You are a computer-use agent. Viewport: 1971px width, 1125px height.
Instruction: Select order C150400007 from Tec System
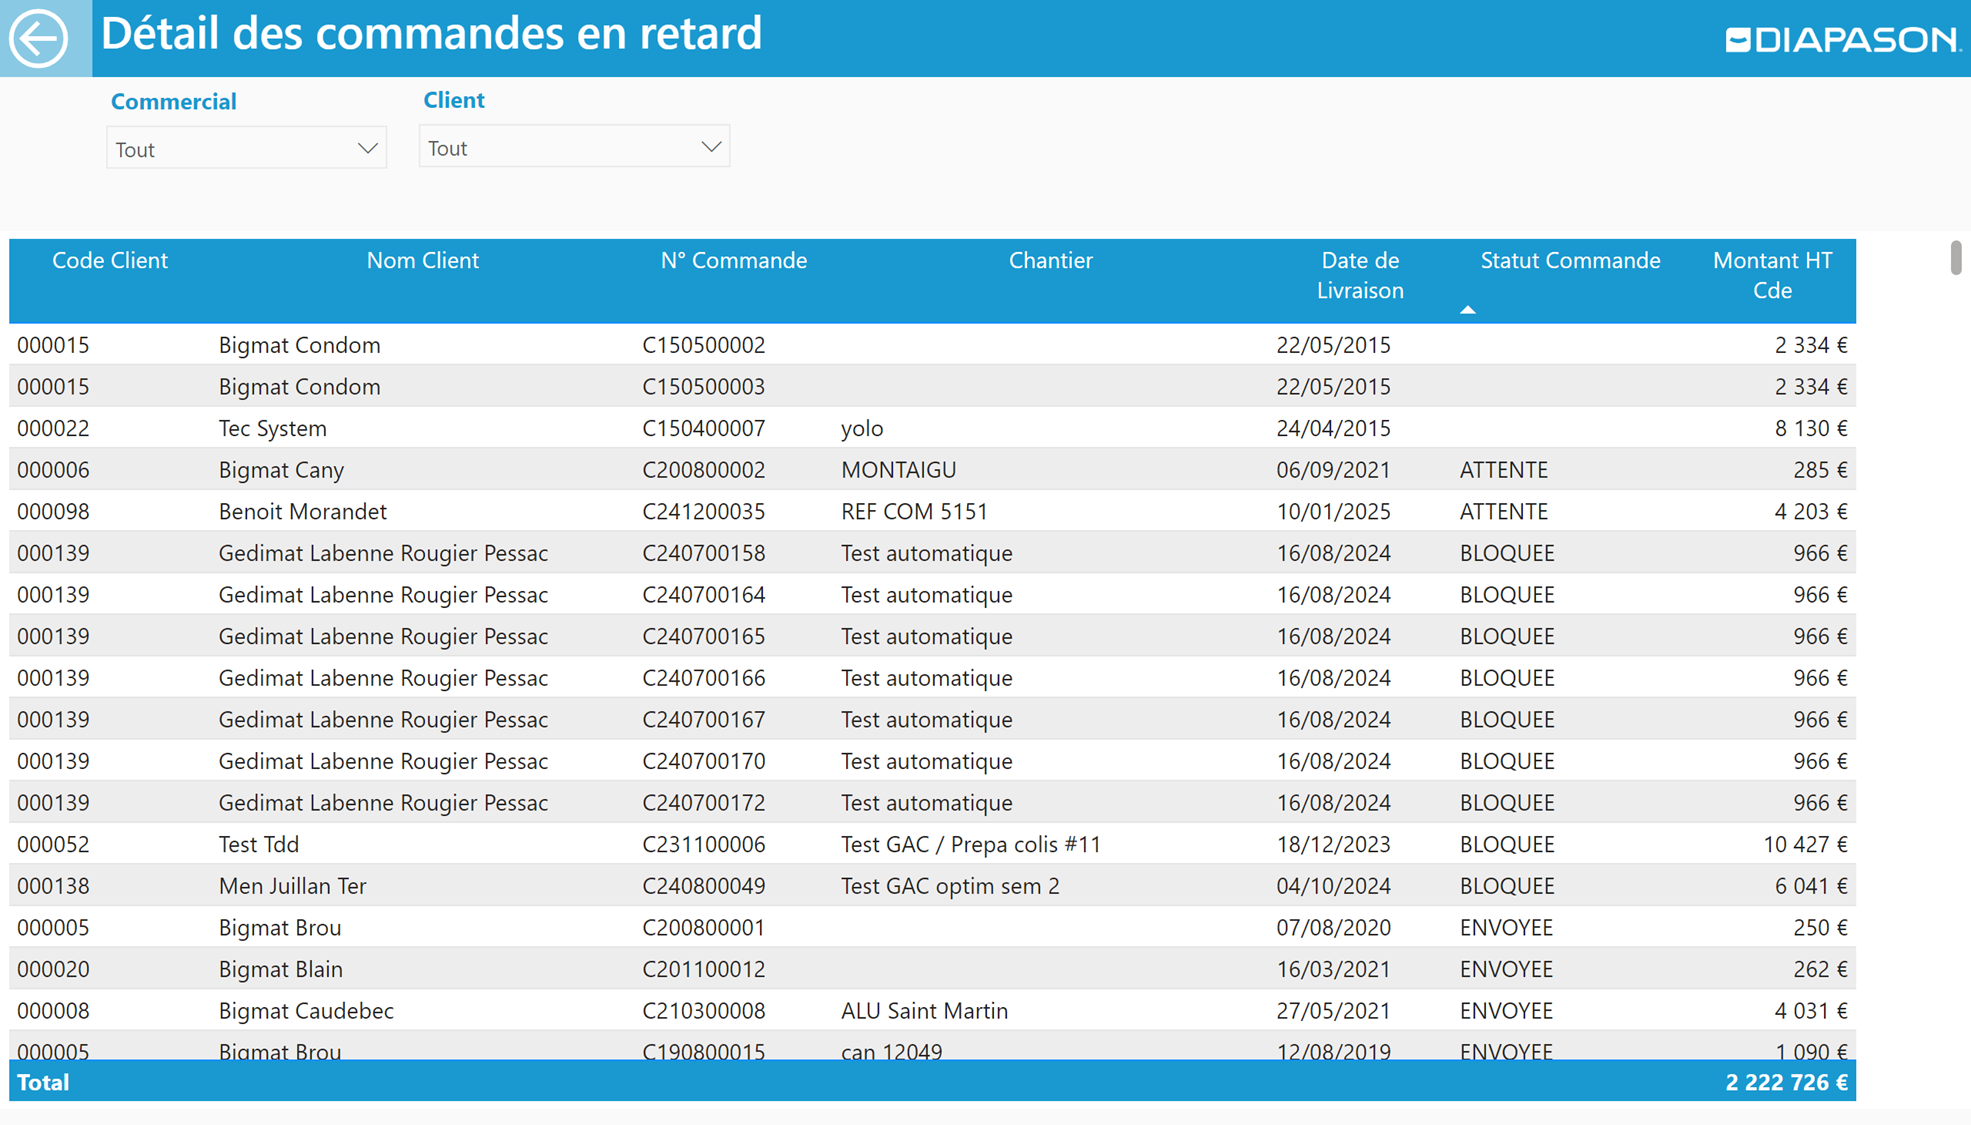tap(703, 429)
